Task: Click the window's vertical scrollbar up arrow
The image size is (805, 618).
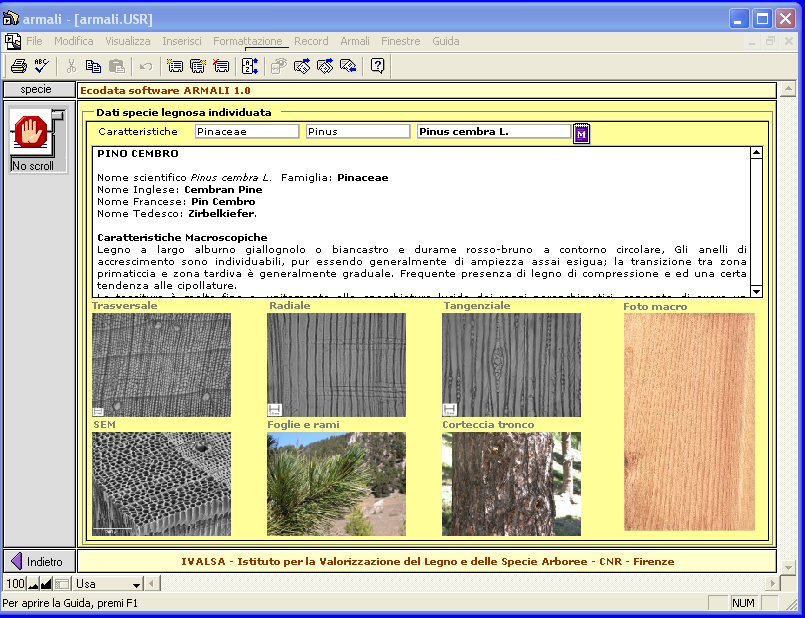Action: click(x=788, y=89)
